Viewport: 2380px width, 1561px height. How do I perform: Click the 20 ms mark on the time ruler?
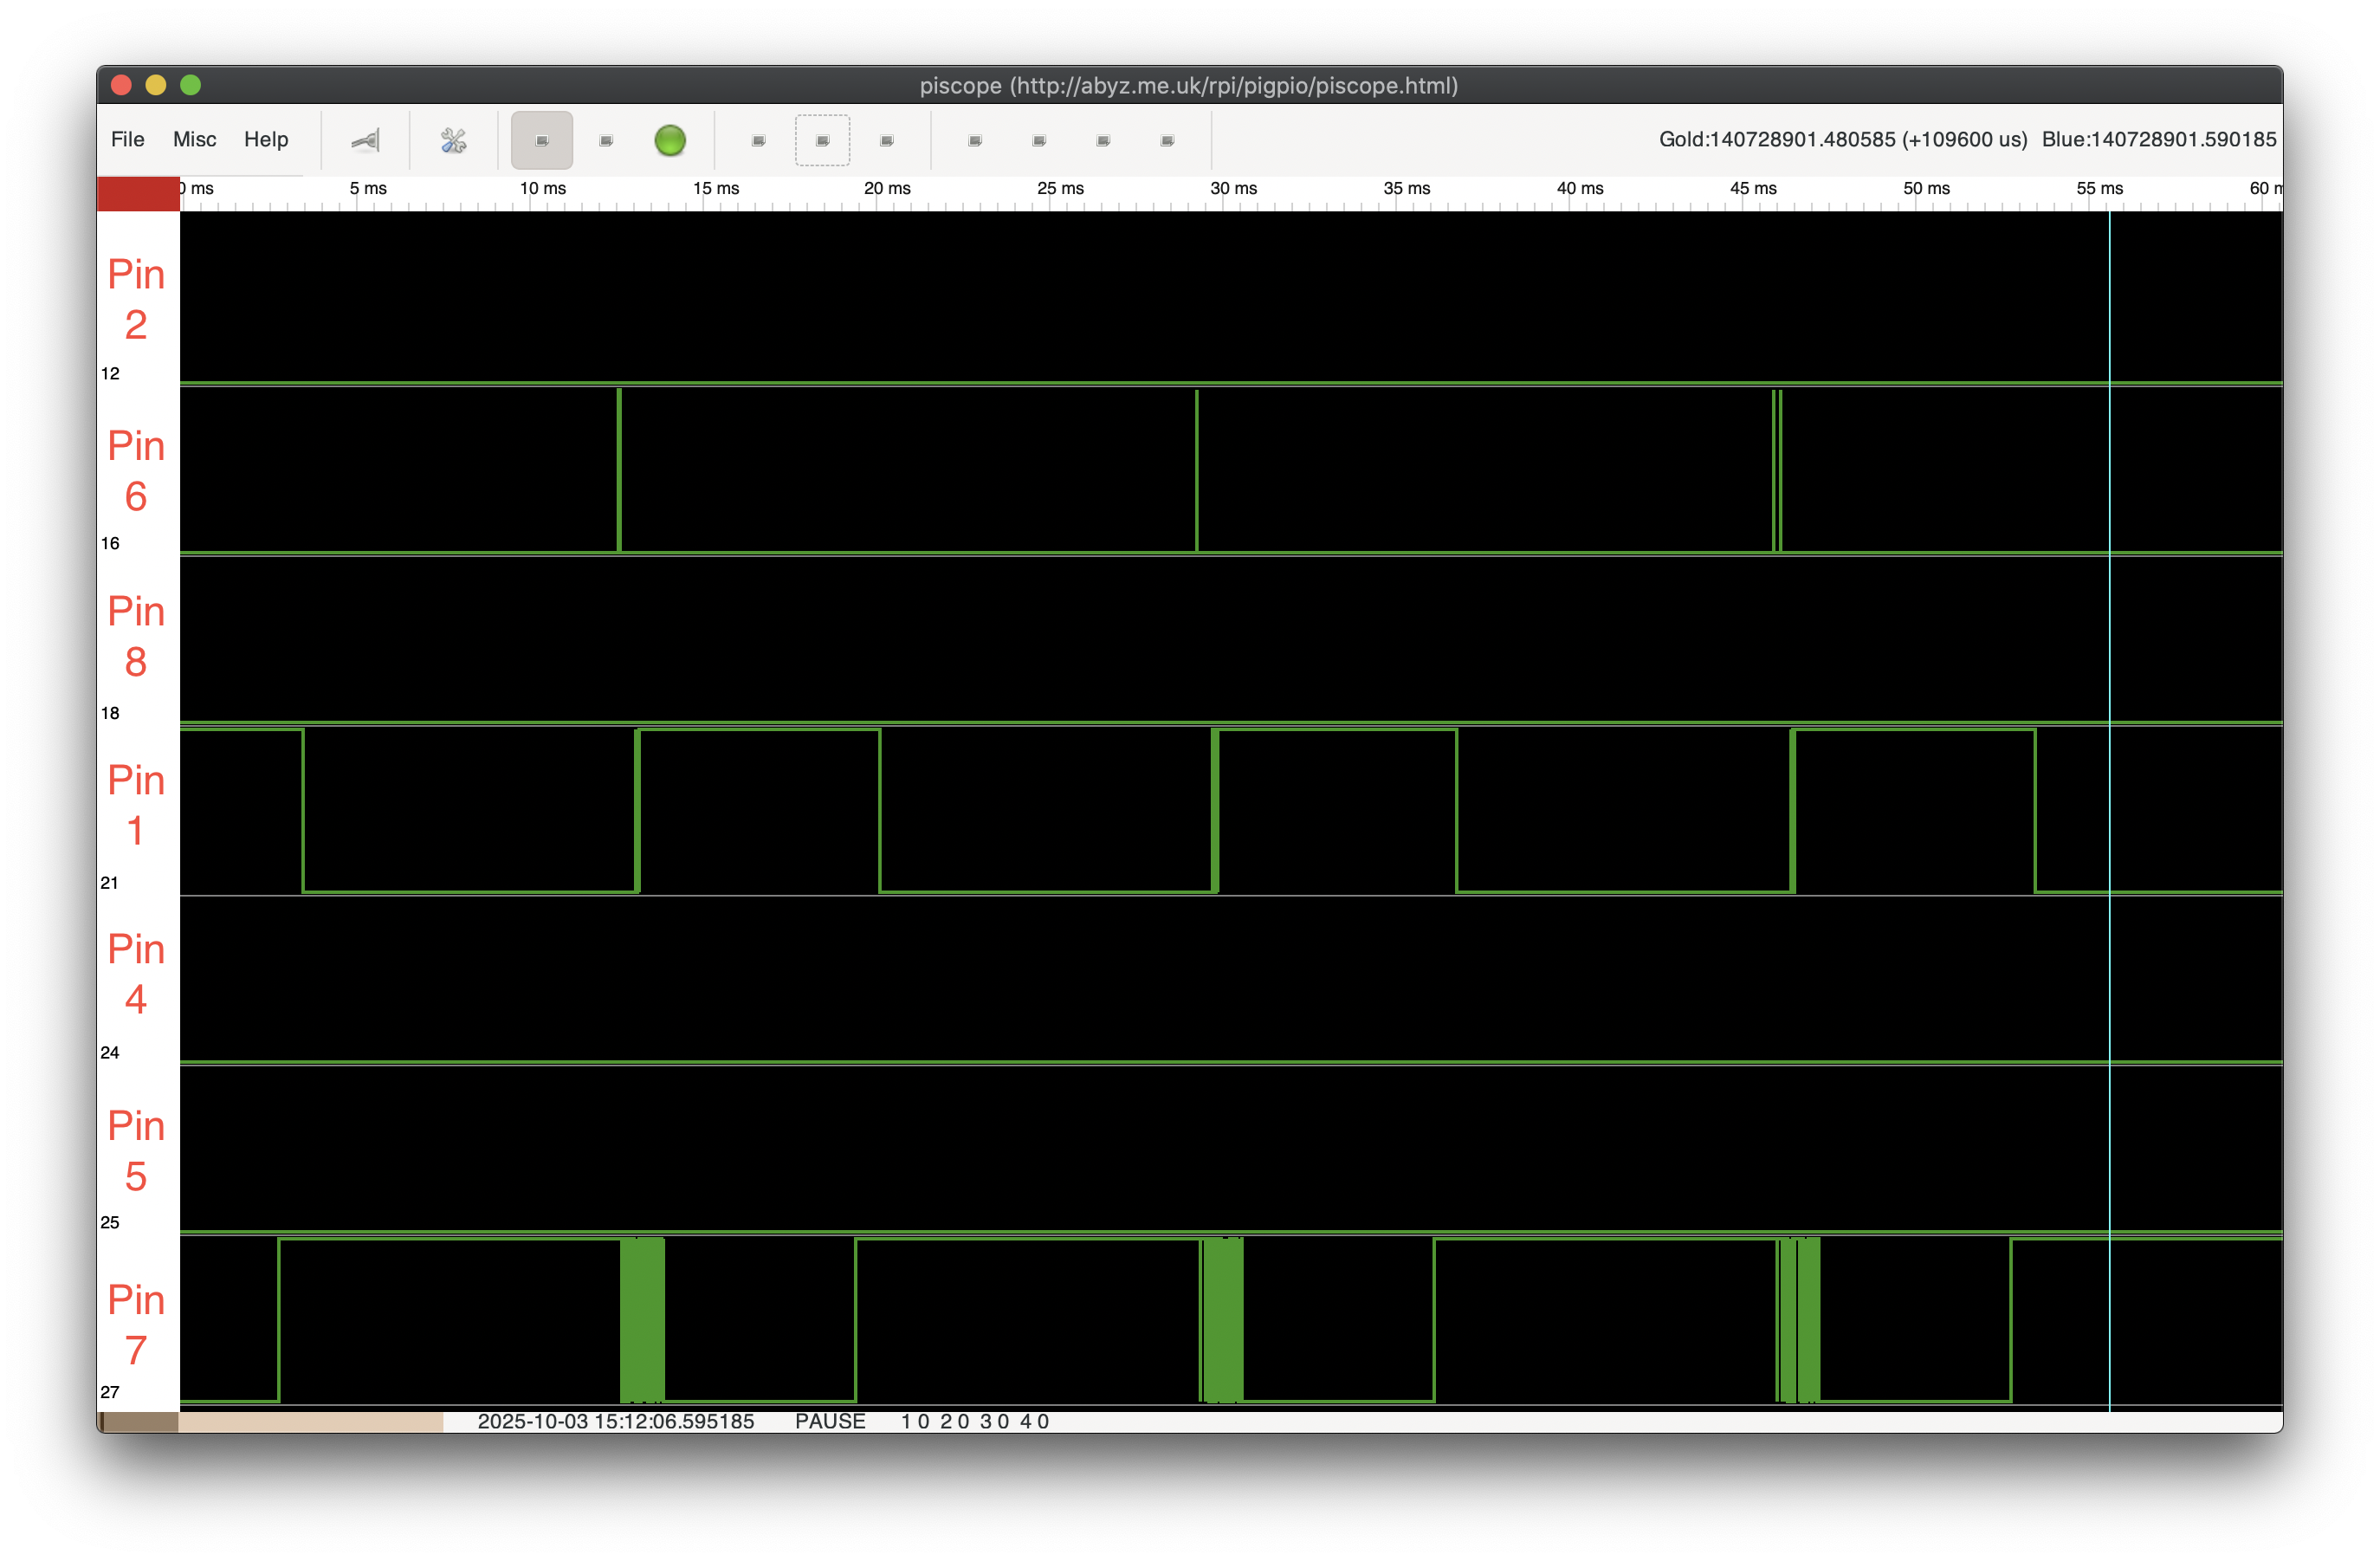click(x=887, y=188)
